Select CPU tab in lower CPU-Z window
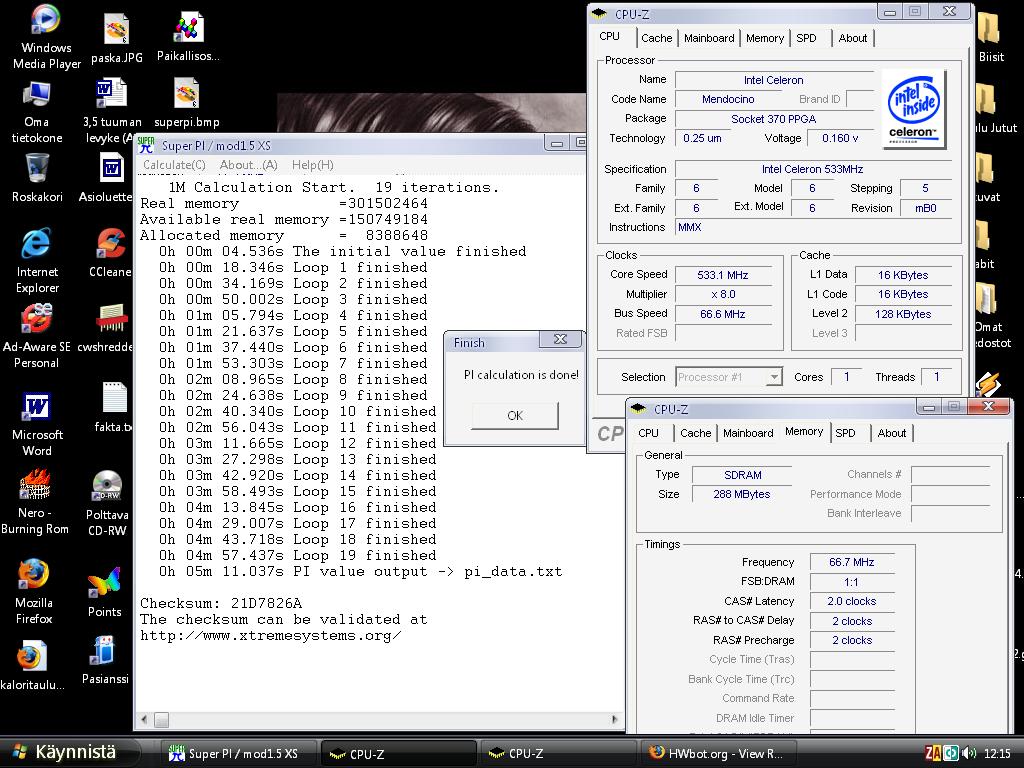This screenshot has height=768, width=1024. coord(648,433)
